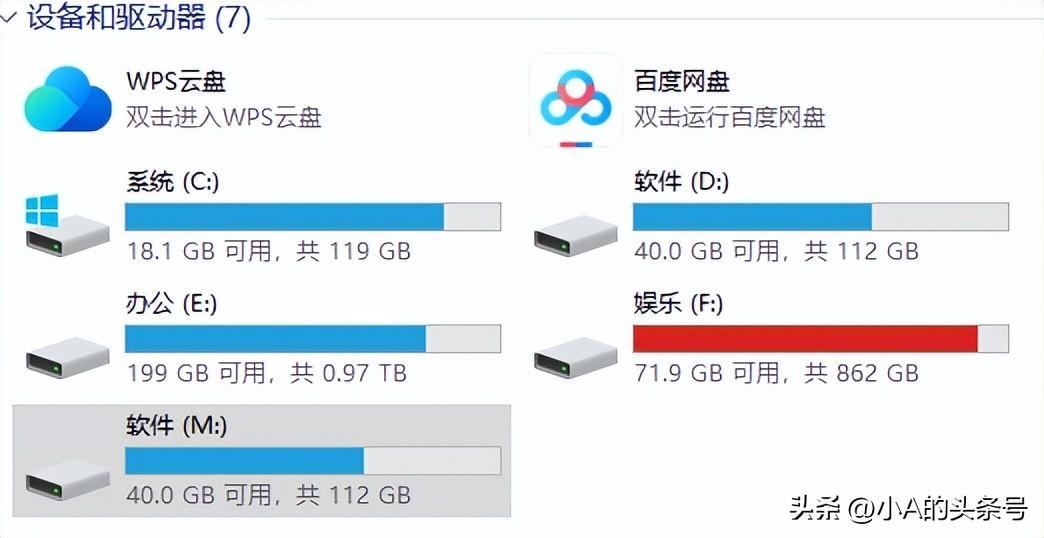Image resolution: width=1044 pixels, height=538 pixels.
Task: Click the 软件 (M:) drive icon
Action: (x=68, y=479)
